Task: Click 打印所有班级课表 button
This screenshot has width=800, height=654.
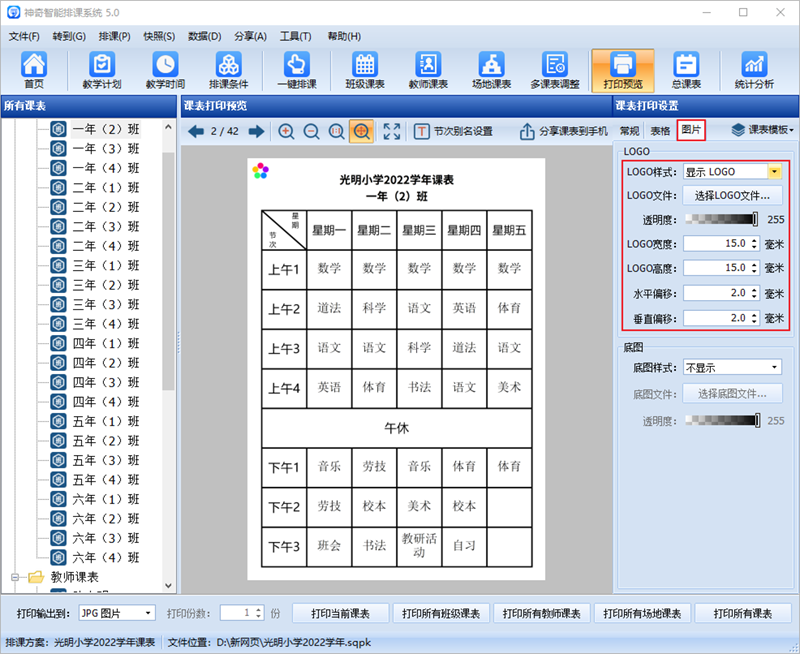Action: [x=441, y=614]
